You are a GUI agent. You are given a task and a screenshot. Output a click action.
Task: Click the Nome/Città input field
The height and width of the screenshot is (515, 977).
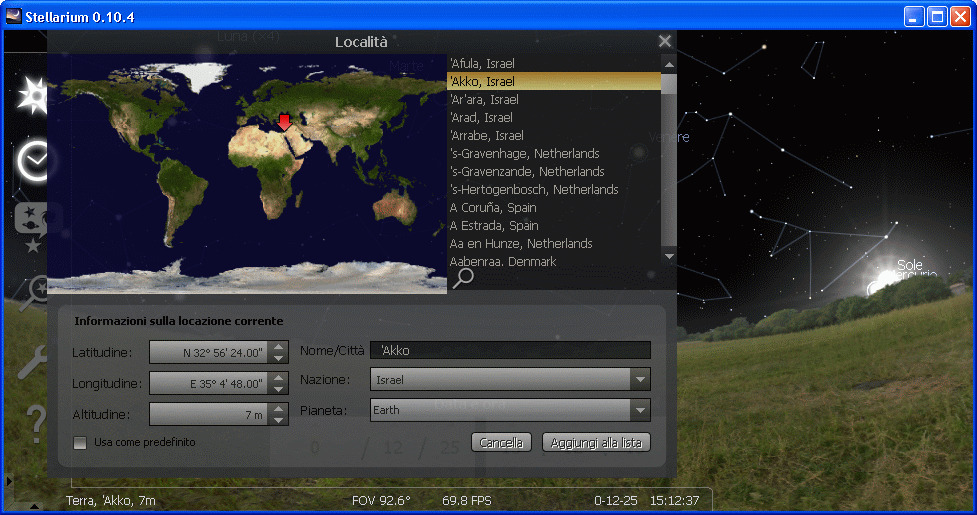click(x=510, y=350)
